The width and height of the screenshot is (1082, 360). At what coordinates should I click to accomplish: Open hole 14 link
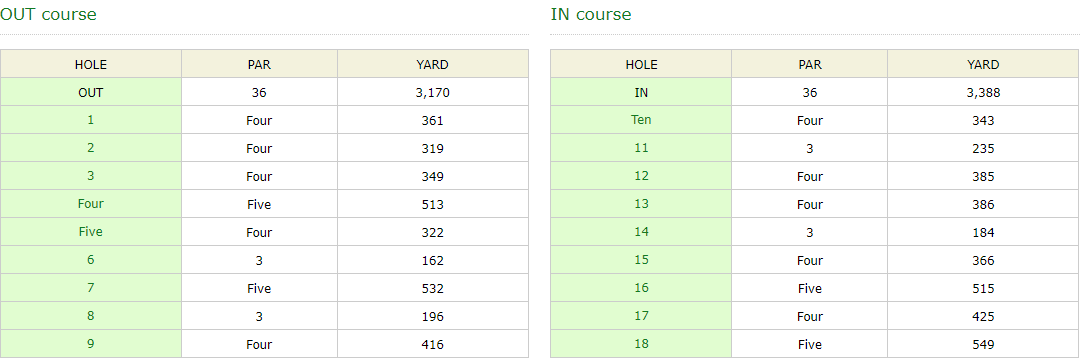point(641,232)
